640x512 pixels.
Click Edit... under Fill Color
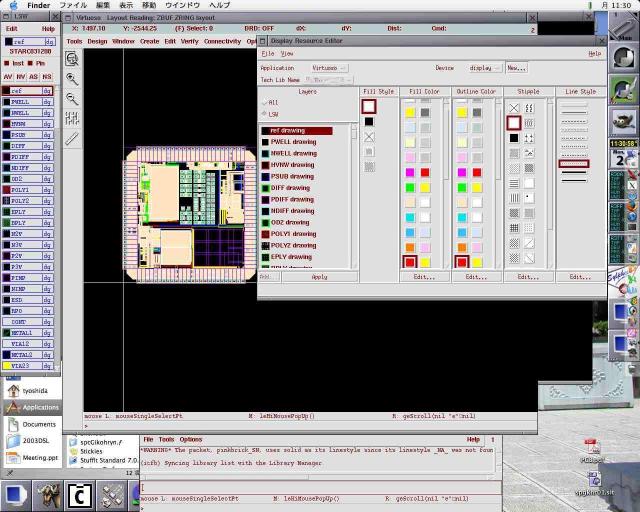pyautogui.click(x=424, y=277)
